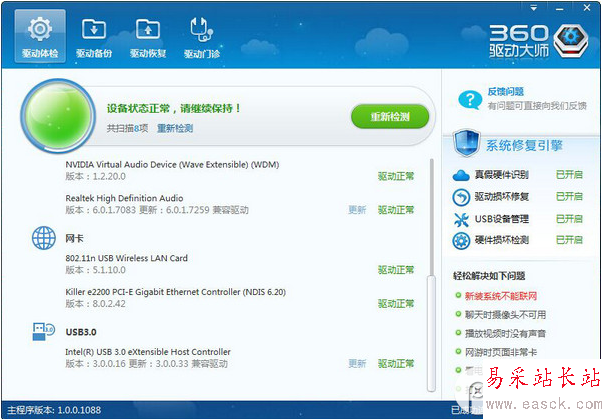Click the USB3.0 category heading
This screenshot has height=419, width=603.
pos(81,332)
